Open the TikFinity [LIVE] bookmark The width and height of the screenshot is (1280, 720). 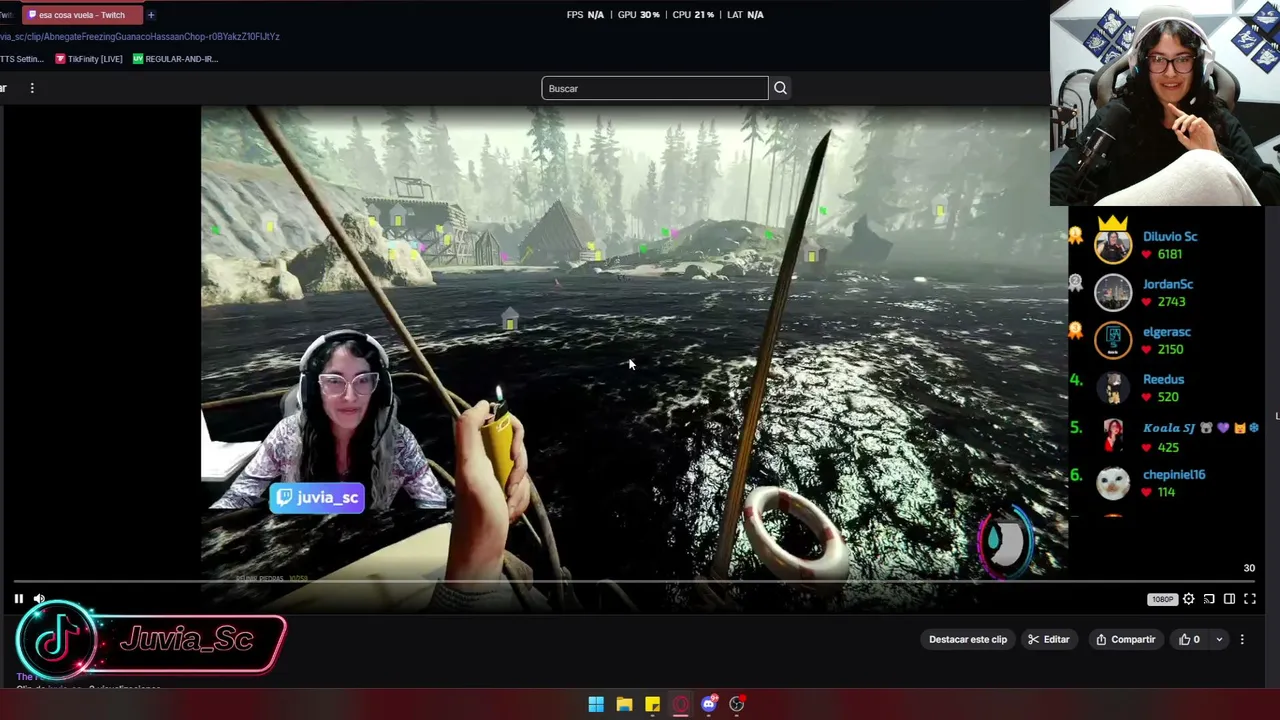pyautogui.click(x=89, y=59)
